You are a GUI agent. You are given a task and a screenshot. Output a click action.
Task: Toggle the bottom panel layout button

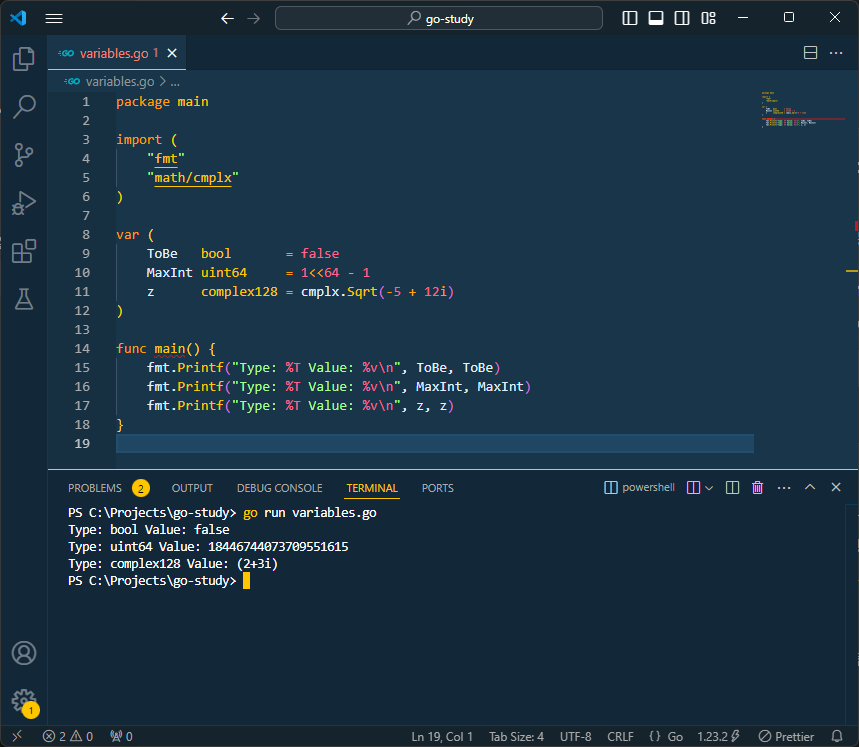tap(656, 18)
